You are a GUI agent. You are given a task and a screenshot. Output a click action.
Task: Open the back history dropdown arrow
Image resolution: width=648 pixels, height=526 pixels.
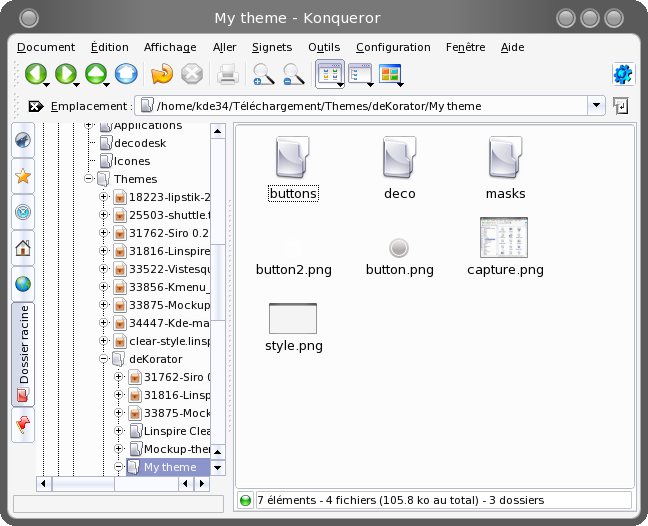coord(47,85)
